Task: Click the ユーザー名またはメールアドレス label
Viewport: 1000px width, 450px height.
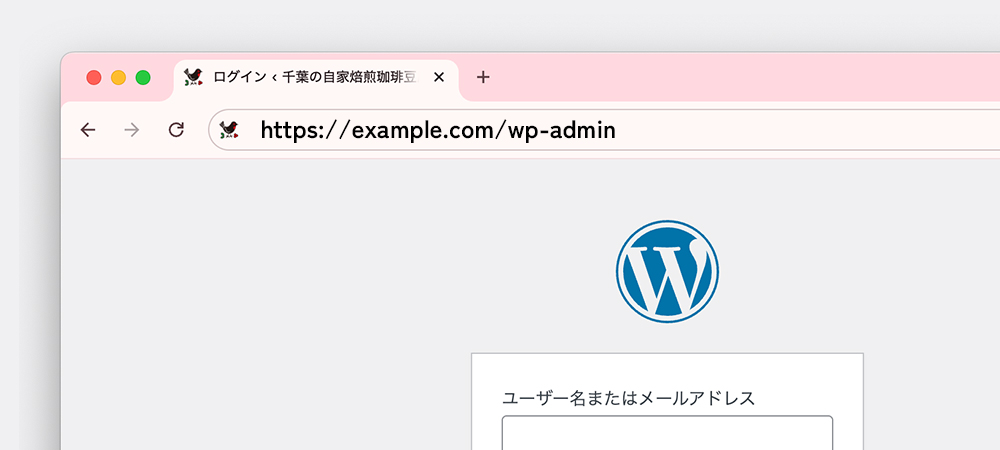Action: coord(629,398)
